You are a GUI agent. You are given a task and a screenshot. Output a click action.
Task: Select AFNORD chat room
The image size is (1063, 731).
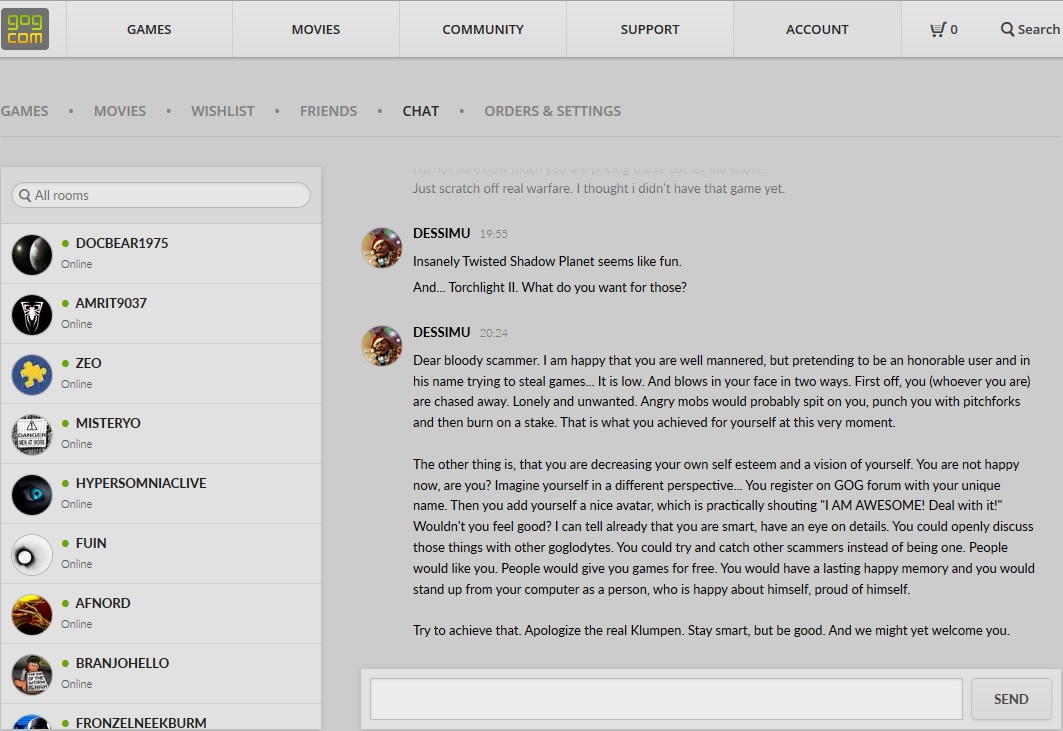pyautogui.click(x=161, y=614)
